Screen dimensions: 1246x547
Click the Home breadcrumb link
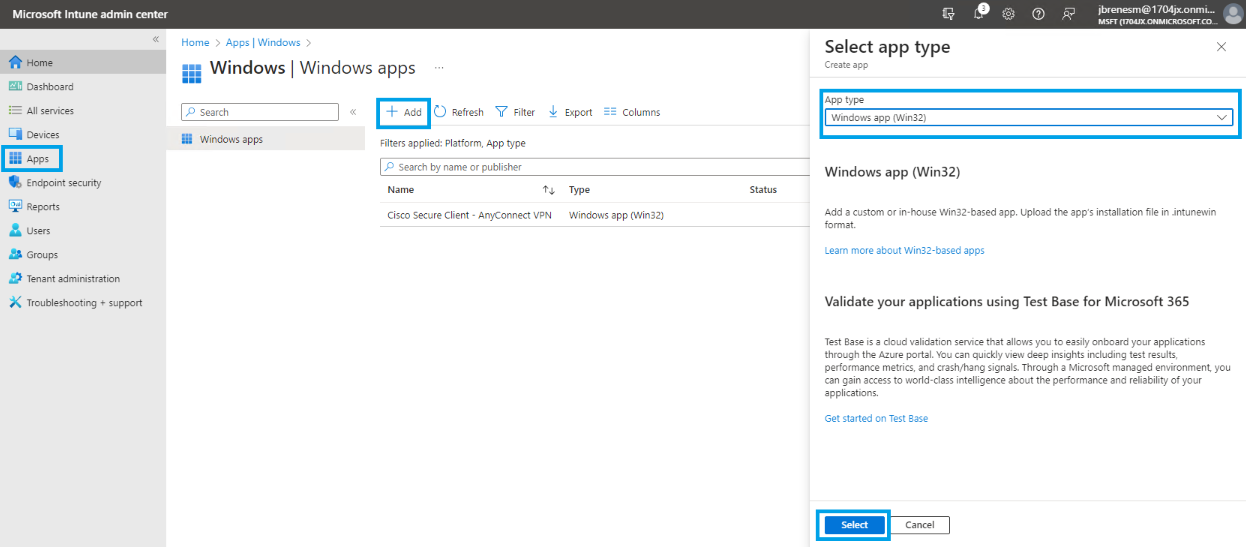(195, 43)
